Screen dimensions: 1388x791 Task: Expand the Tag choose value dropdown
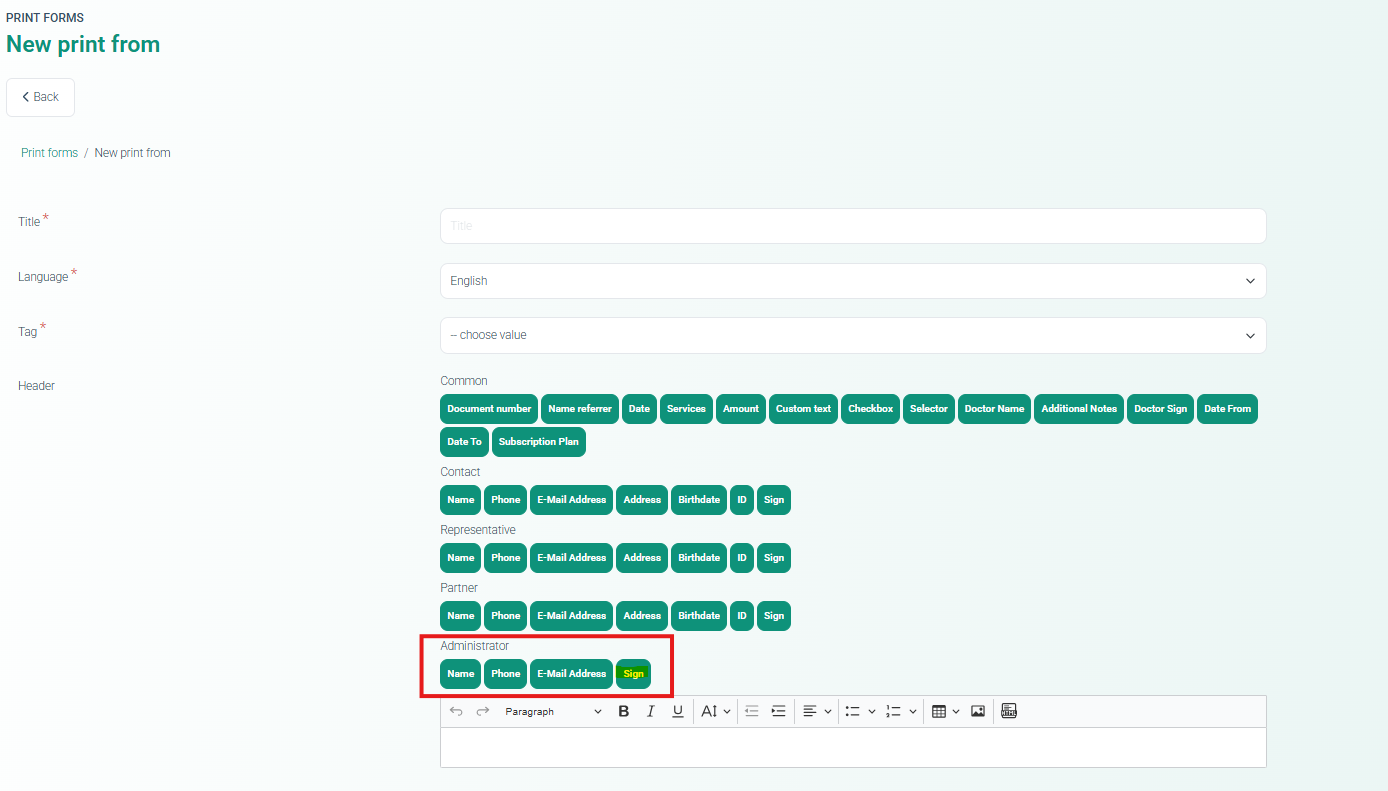852,335
